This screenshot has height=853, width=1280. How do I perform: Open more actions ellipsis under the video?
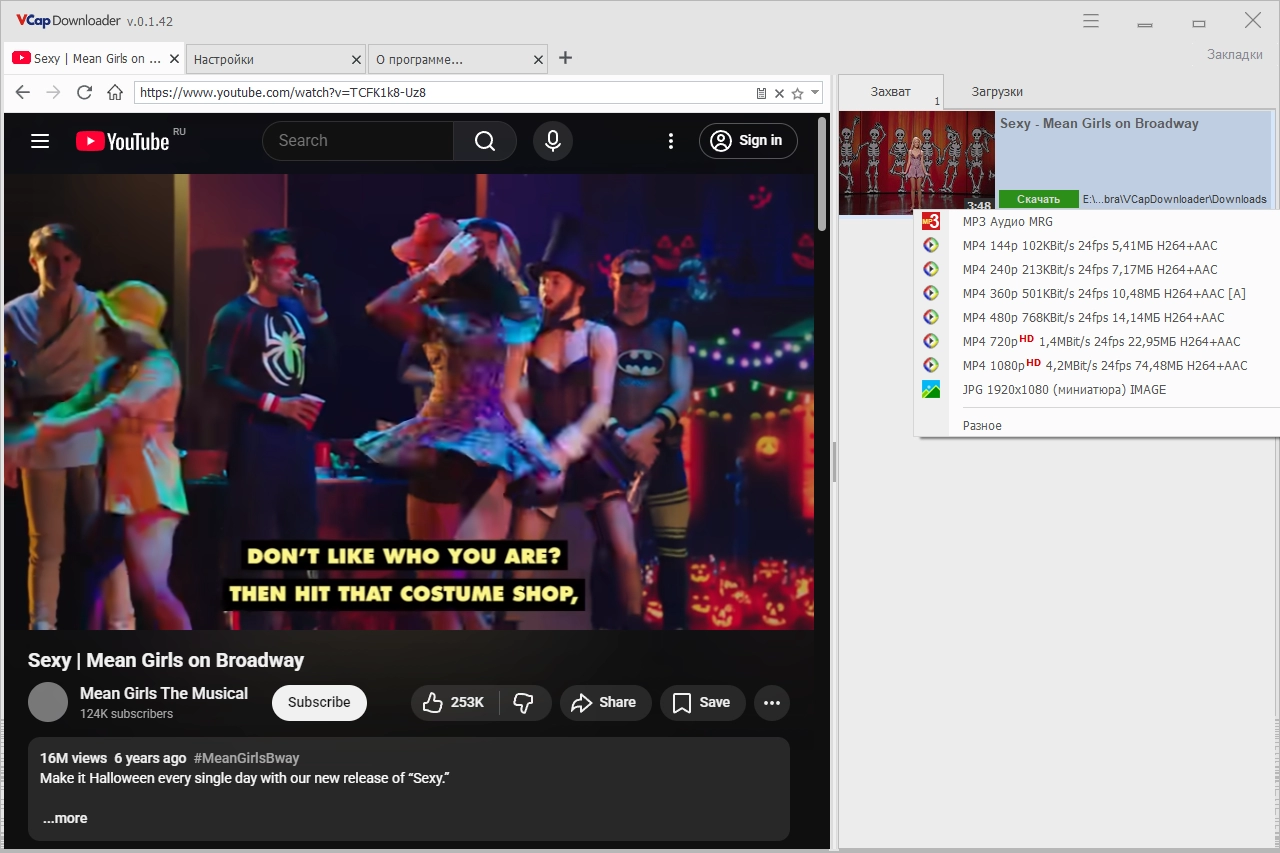[772, 703]
